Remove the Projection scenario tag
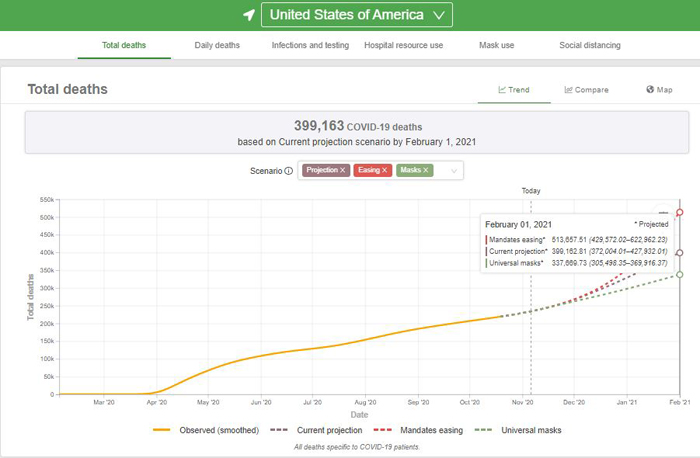This screenshot has width=700, height=458. (342, 170)
